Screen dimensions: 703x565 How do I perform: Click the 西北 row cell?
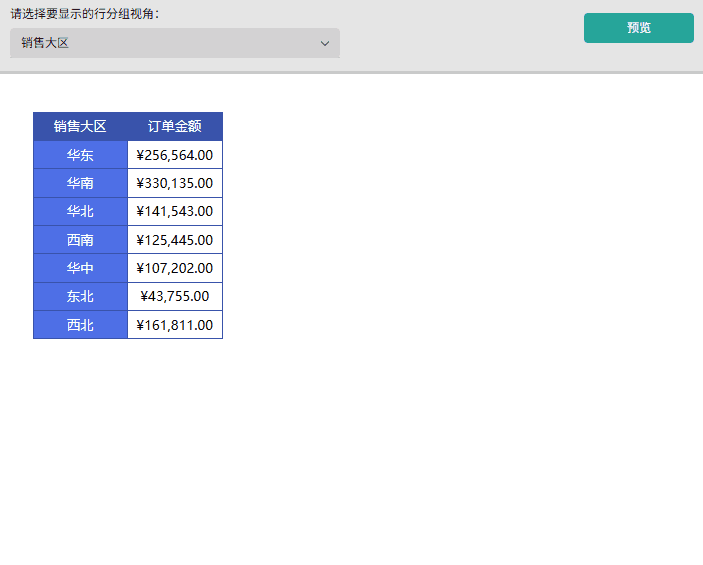[80, 325]
